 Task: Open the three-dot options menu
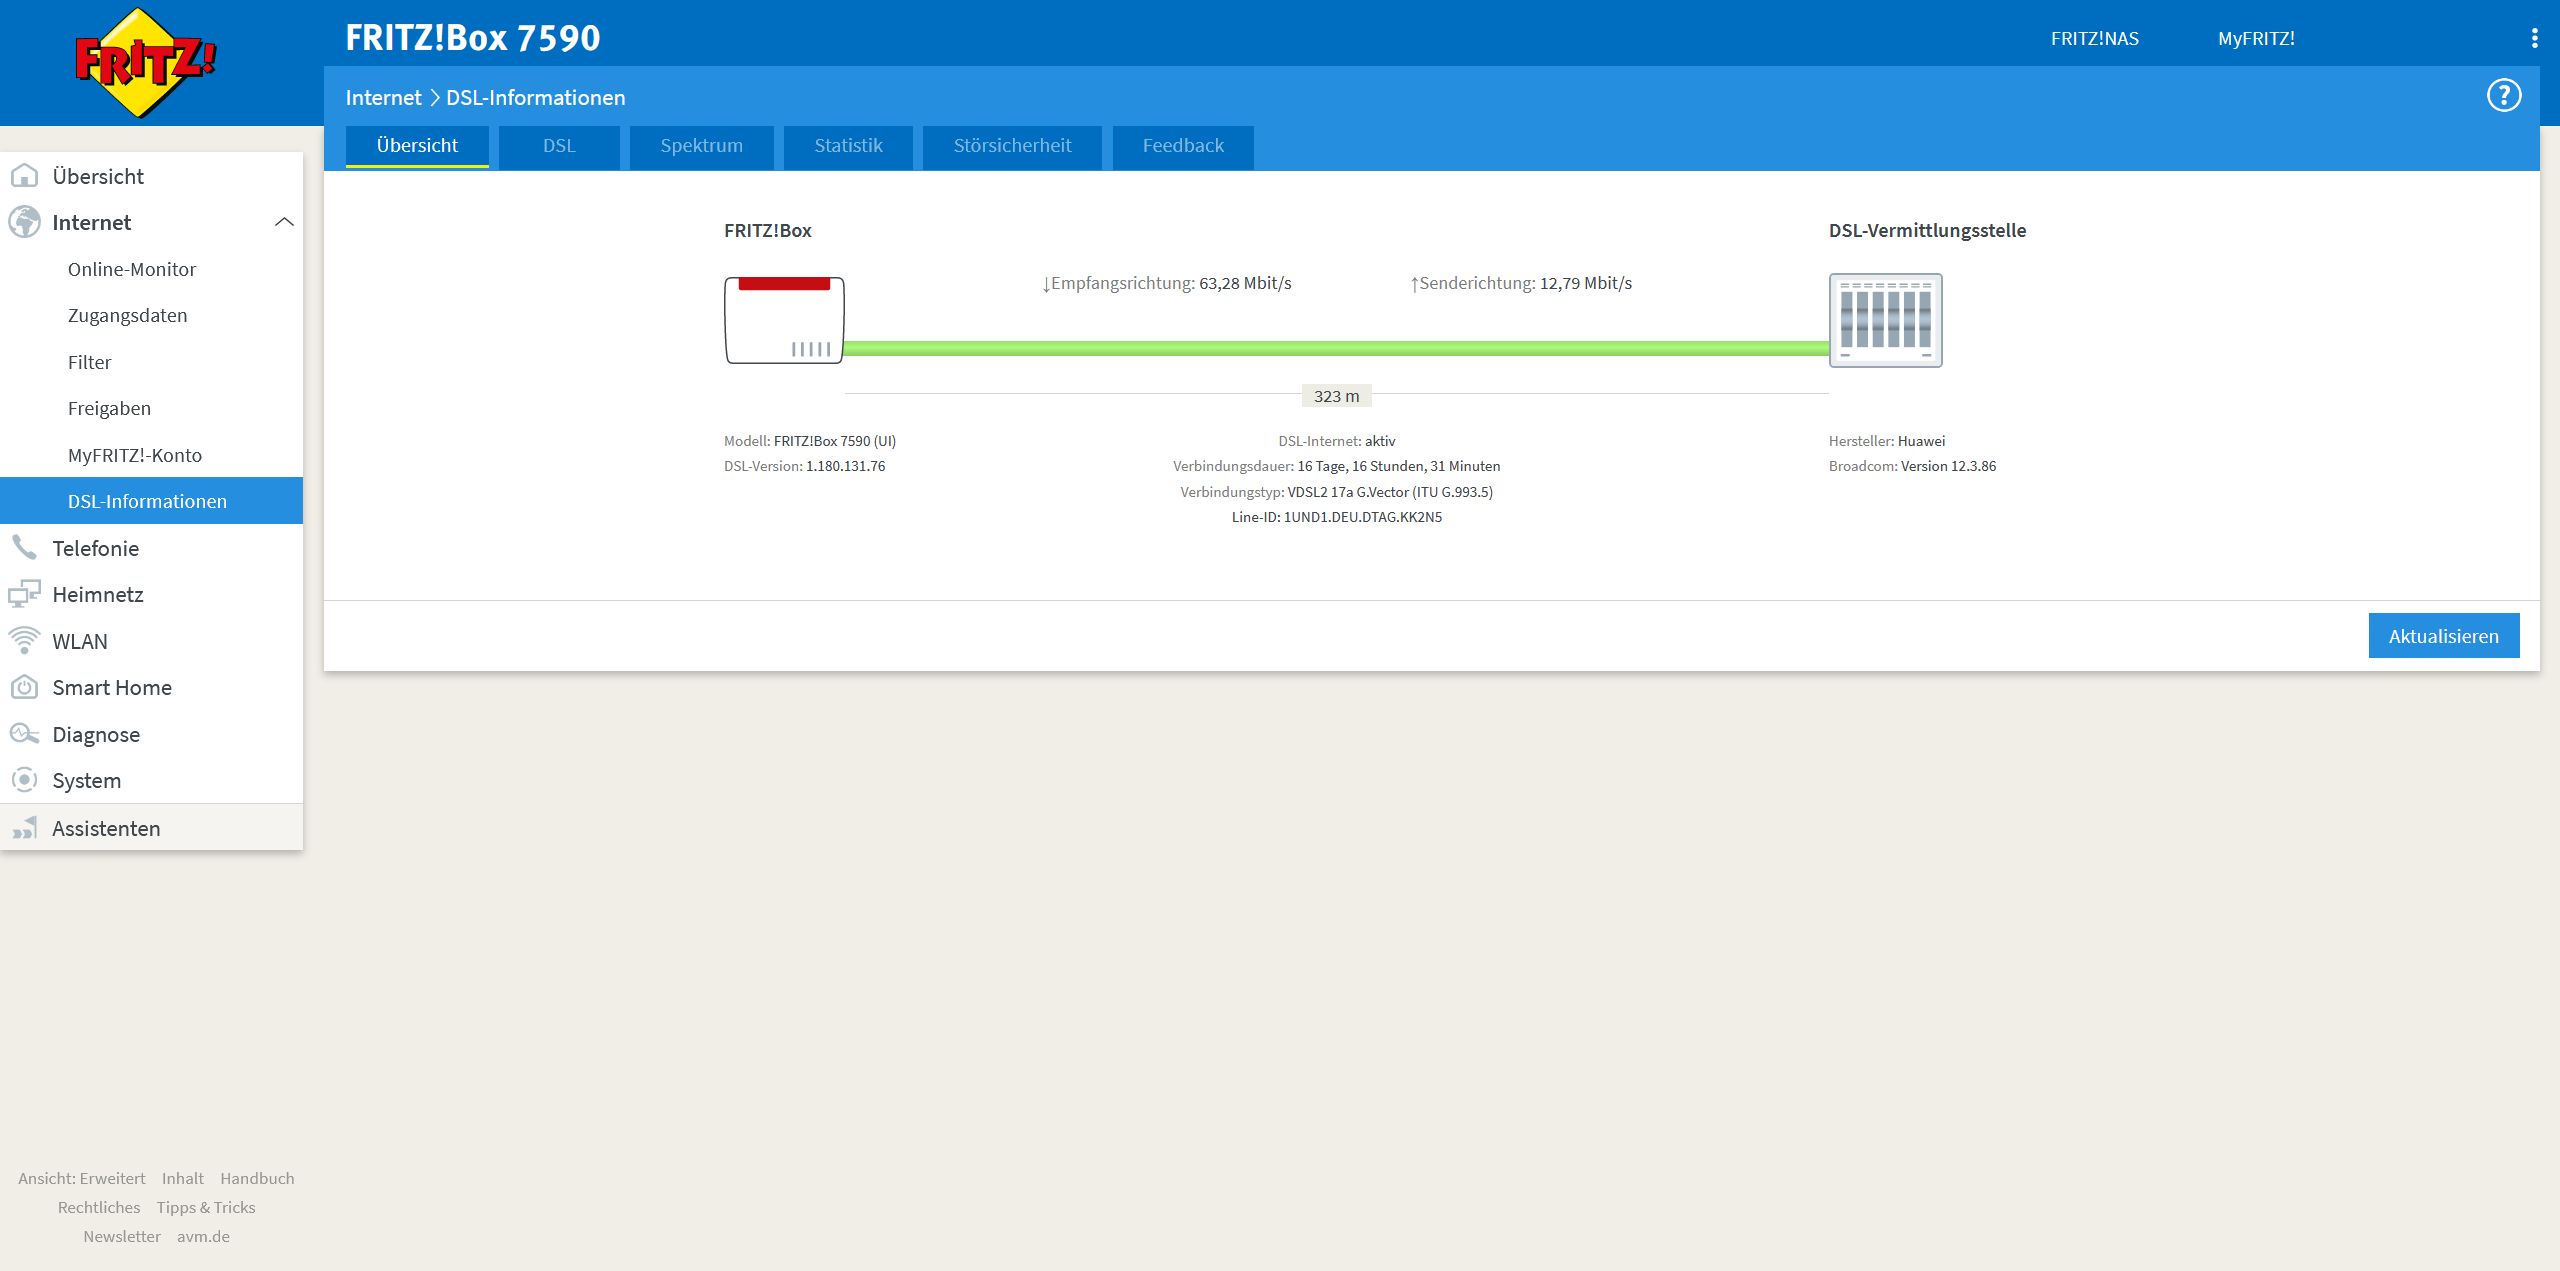pyautogui.click(x=2533, y=38)
